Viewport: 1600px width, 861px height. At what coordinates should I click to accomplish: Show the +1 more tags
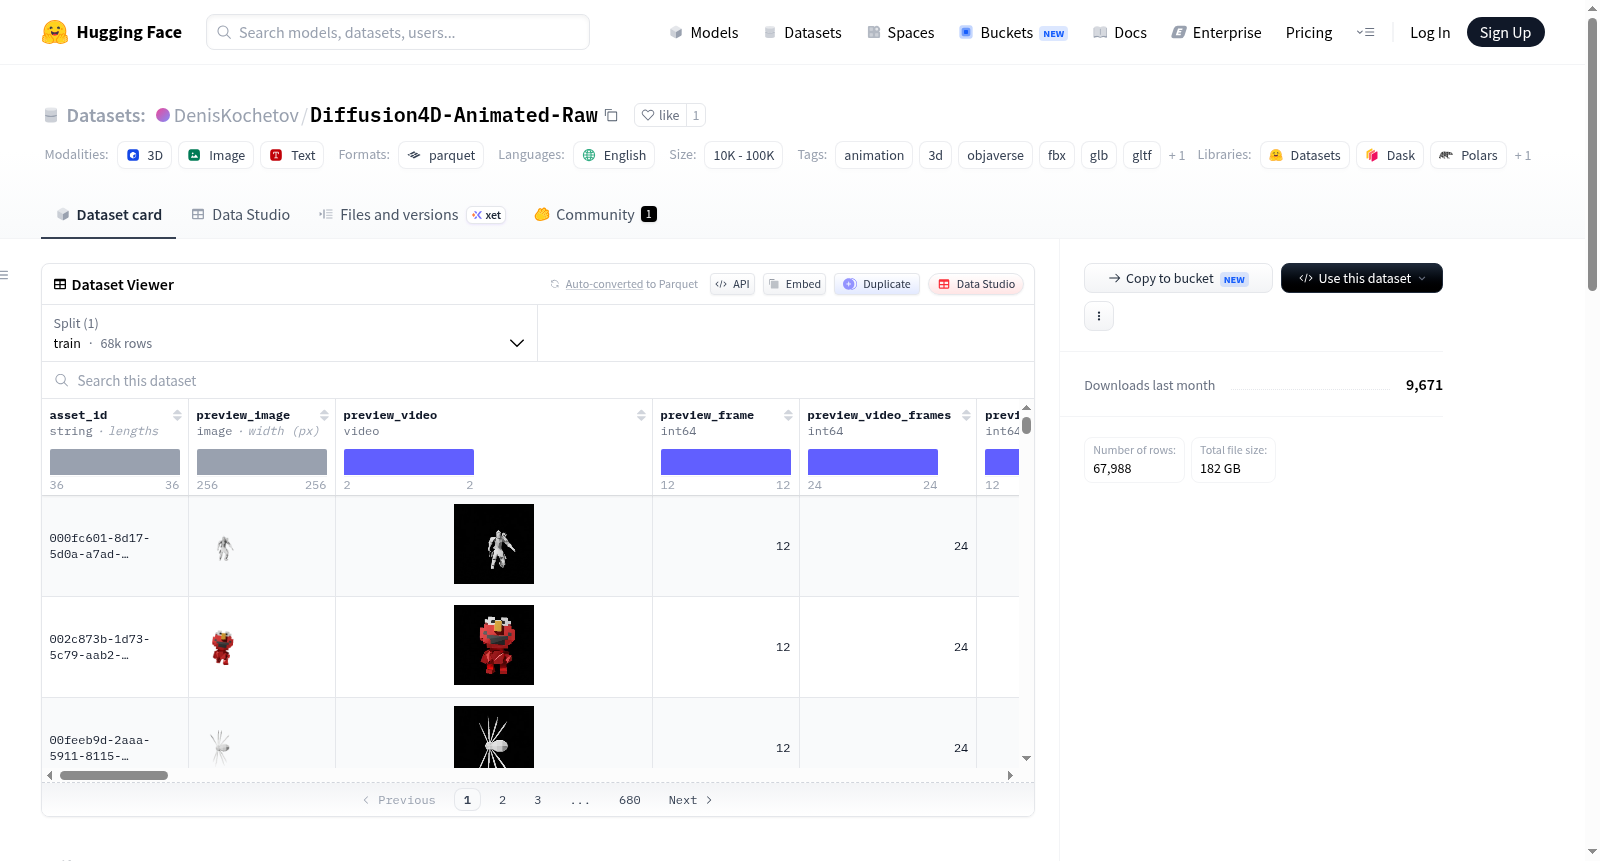click(1176, 156)
